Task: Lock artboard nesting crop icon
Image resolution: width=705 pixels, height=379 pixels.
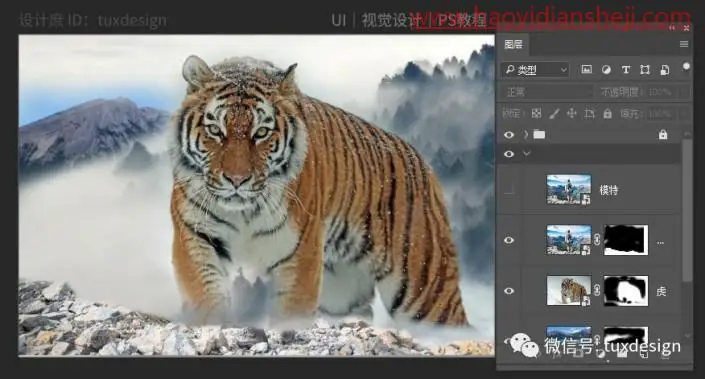Action: click(589, 114)
